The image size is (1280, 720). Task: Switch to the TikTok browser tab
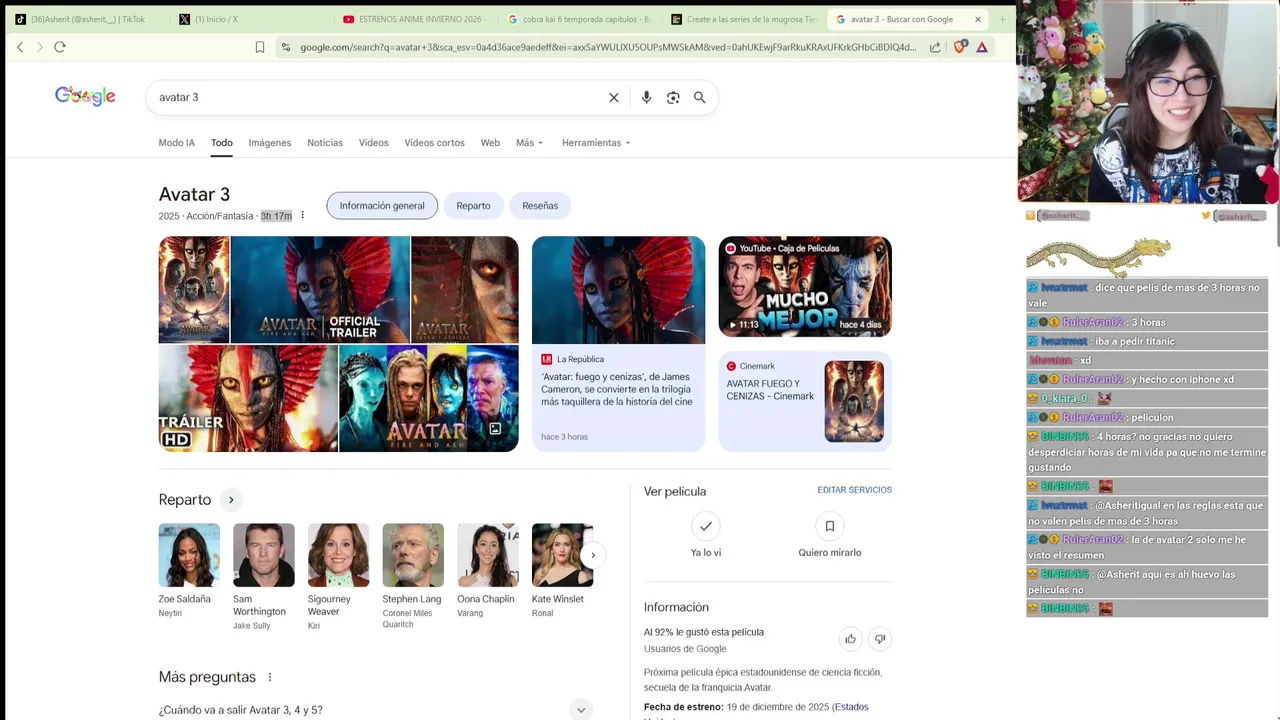86,19
